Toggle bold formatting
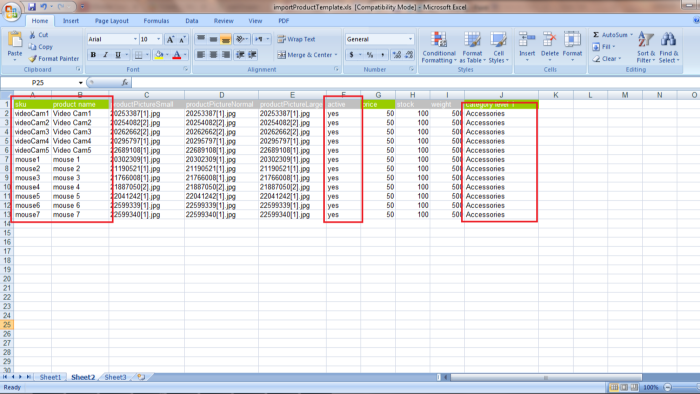Image resolution: width=700 pixels, height=394 pixels. [x=93, y=55]
